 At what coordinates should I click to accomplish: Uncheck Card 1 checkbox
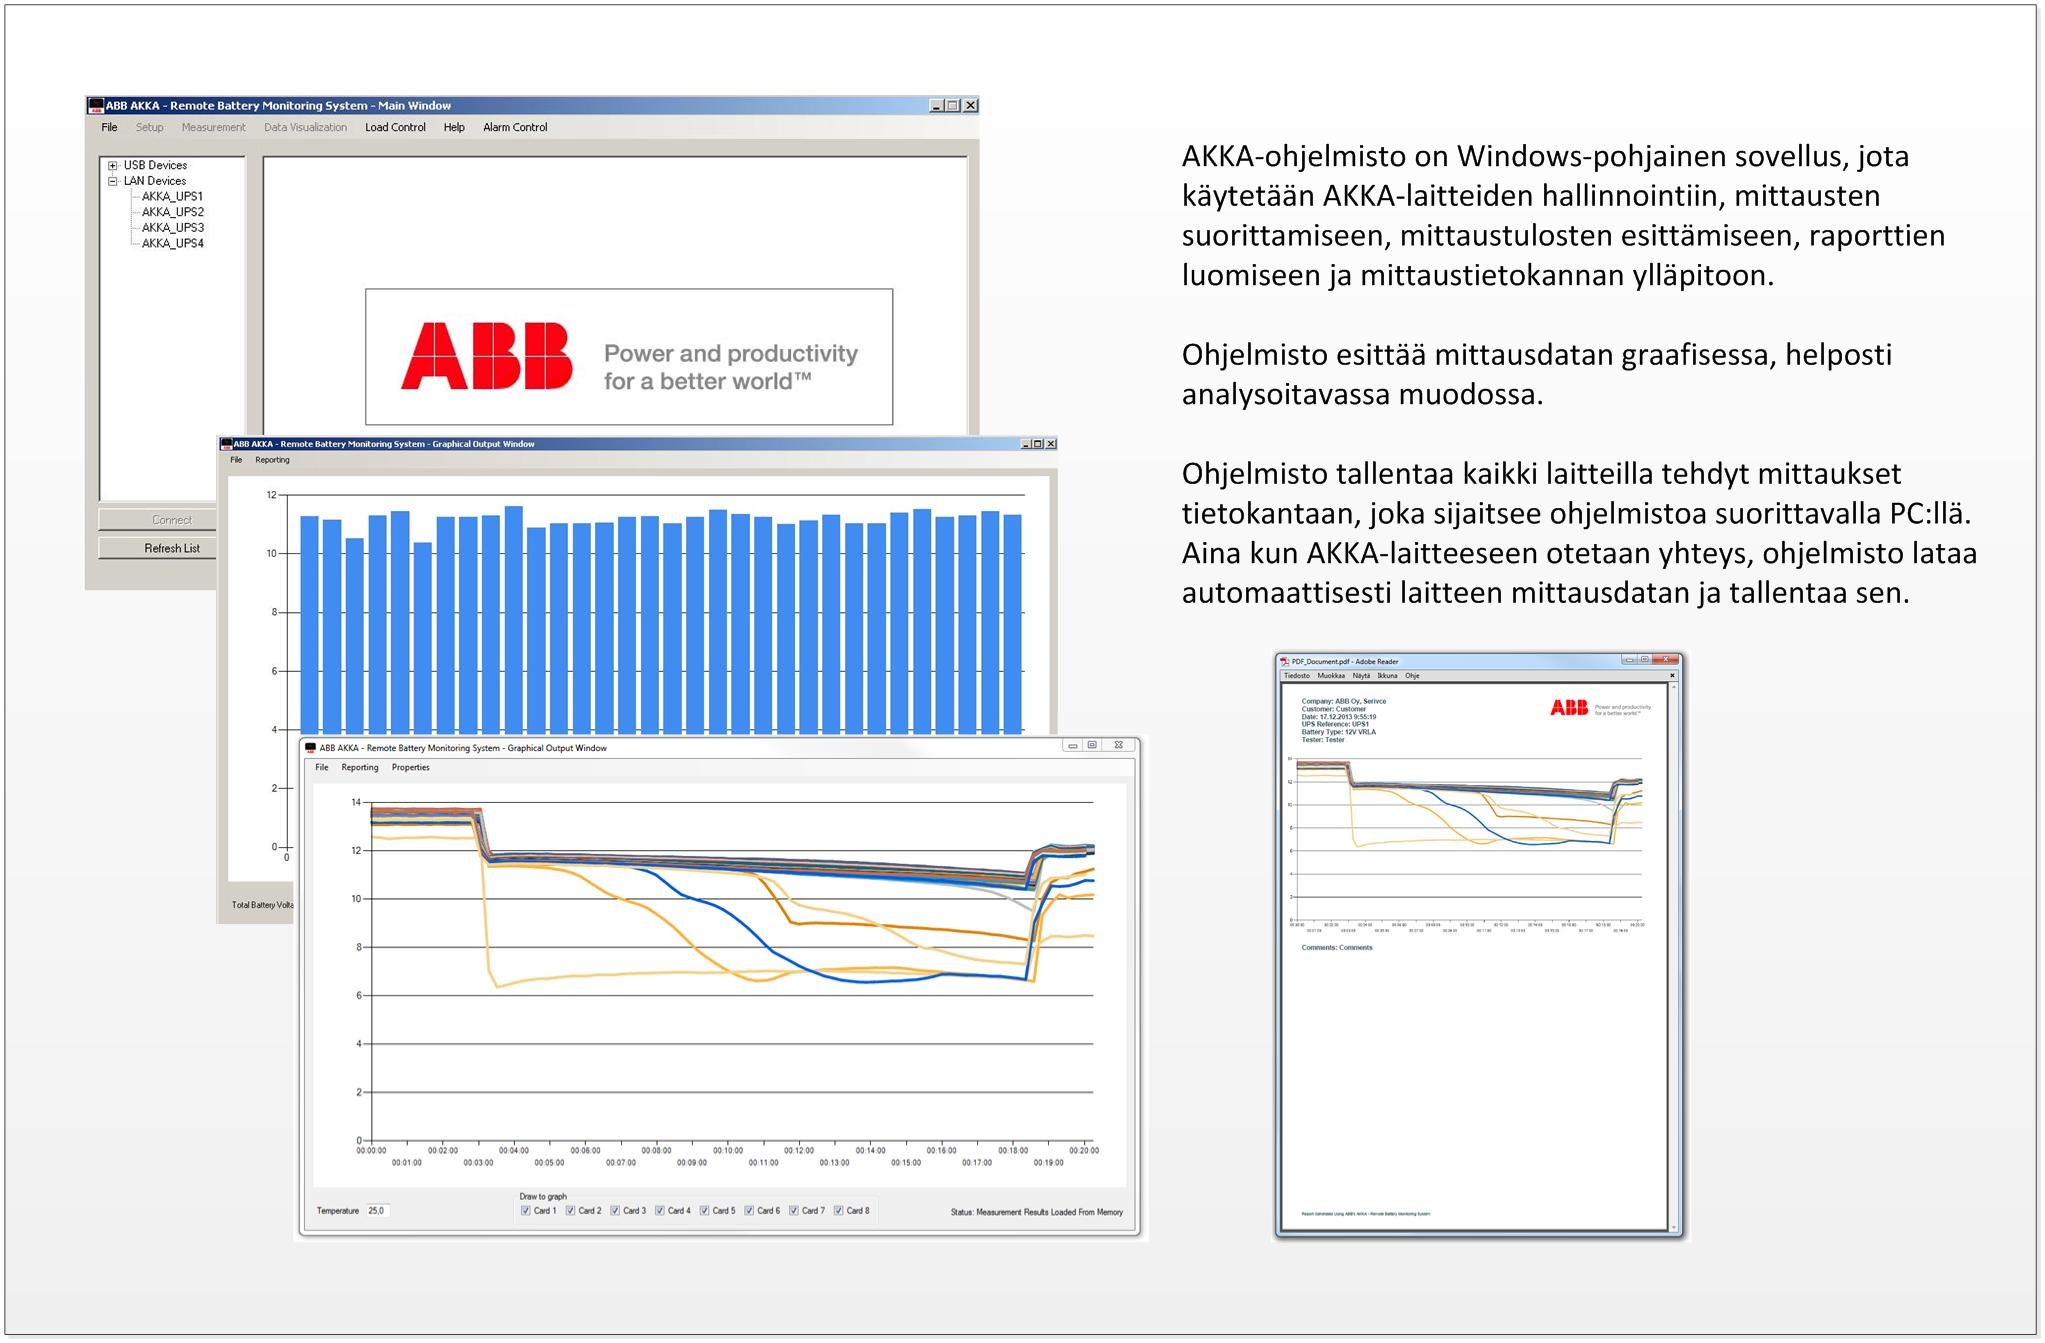pos(526,1211)
